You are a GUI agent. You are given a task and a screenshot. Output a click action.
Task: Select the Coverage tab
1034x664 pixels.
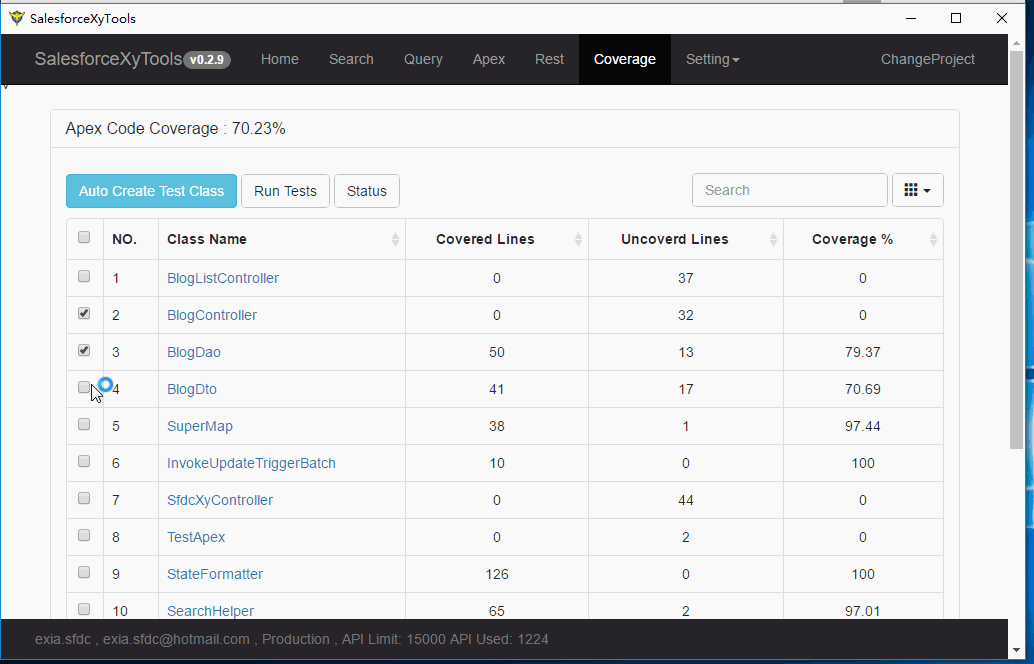click(x=624, y=59)
